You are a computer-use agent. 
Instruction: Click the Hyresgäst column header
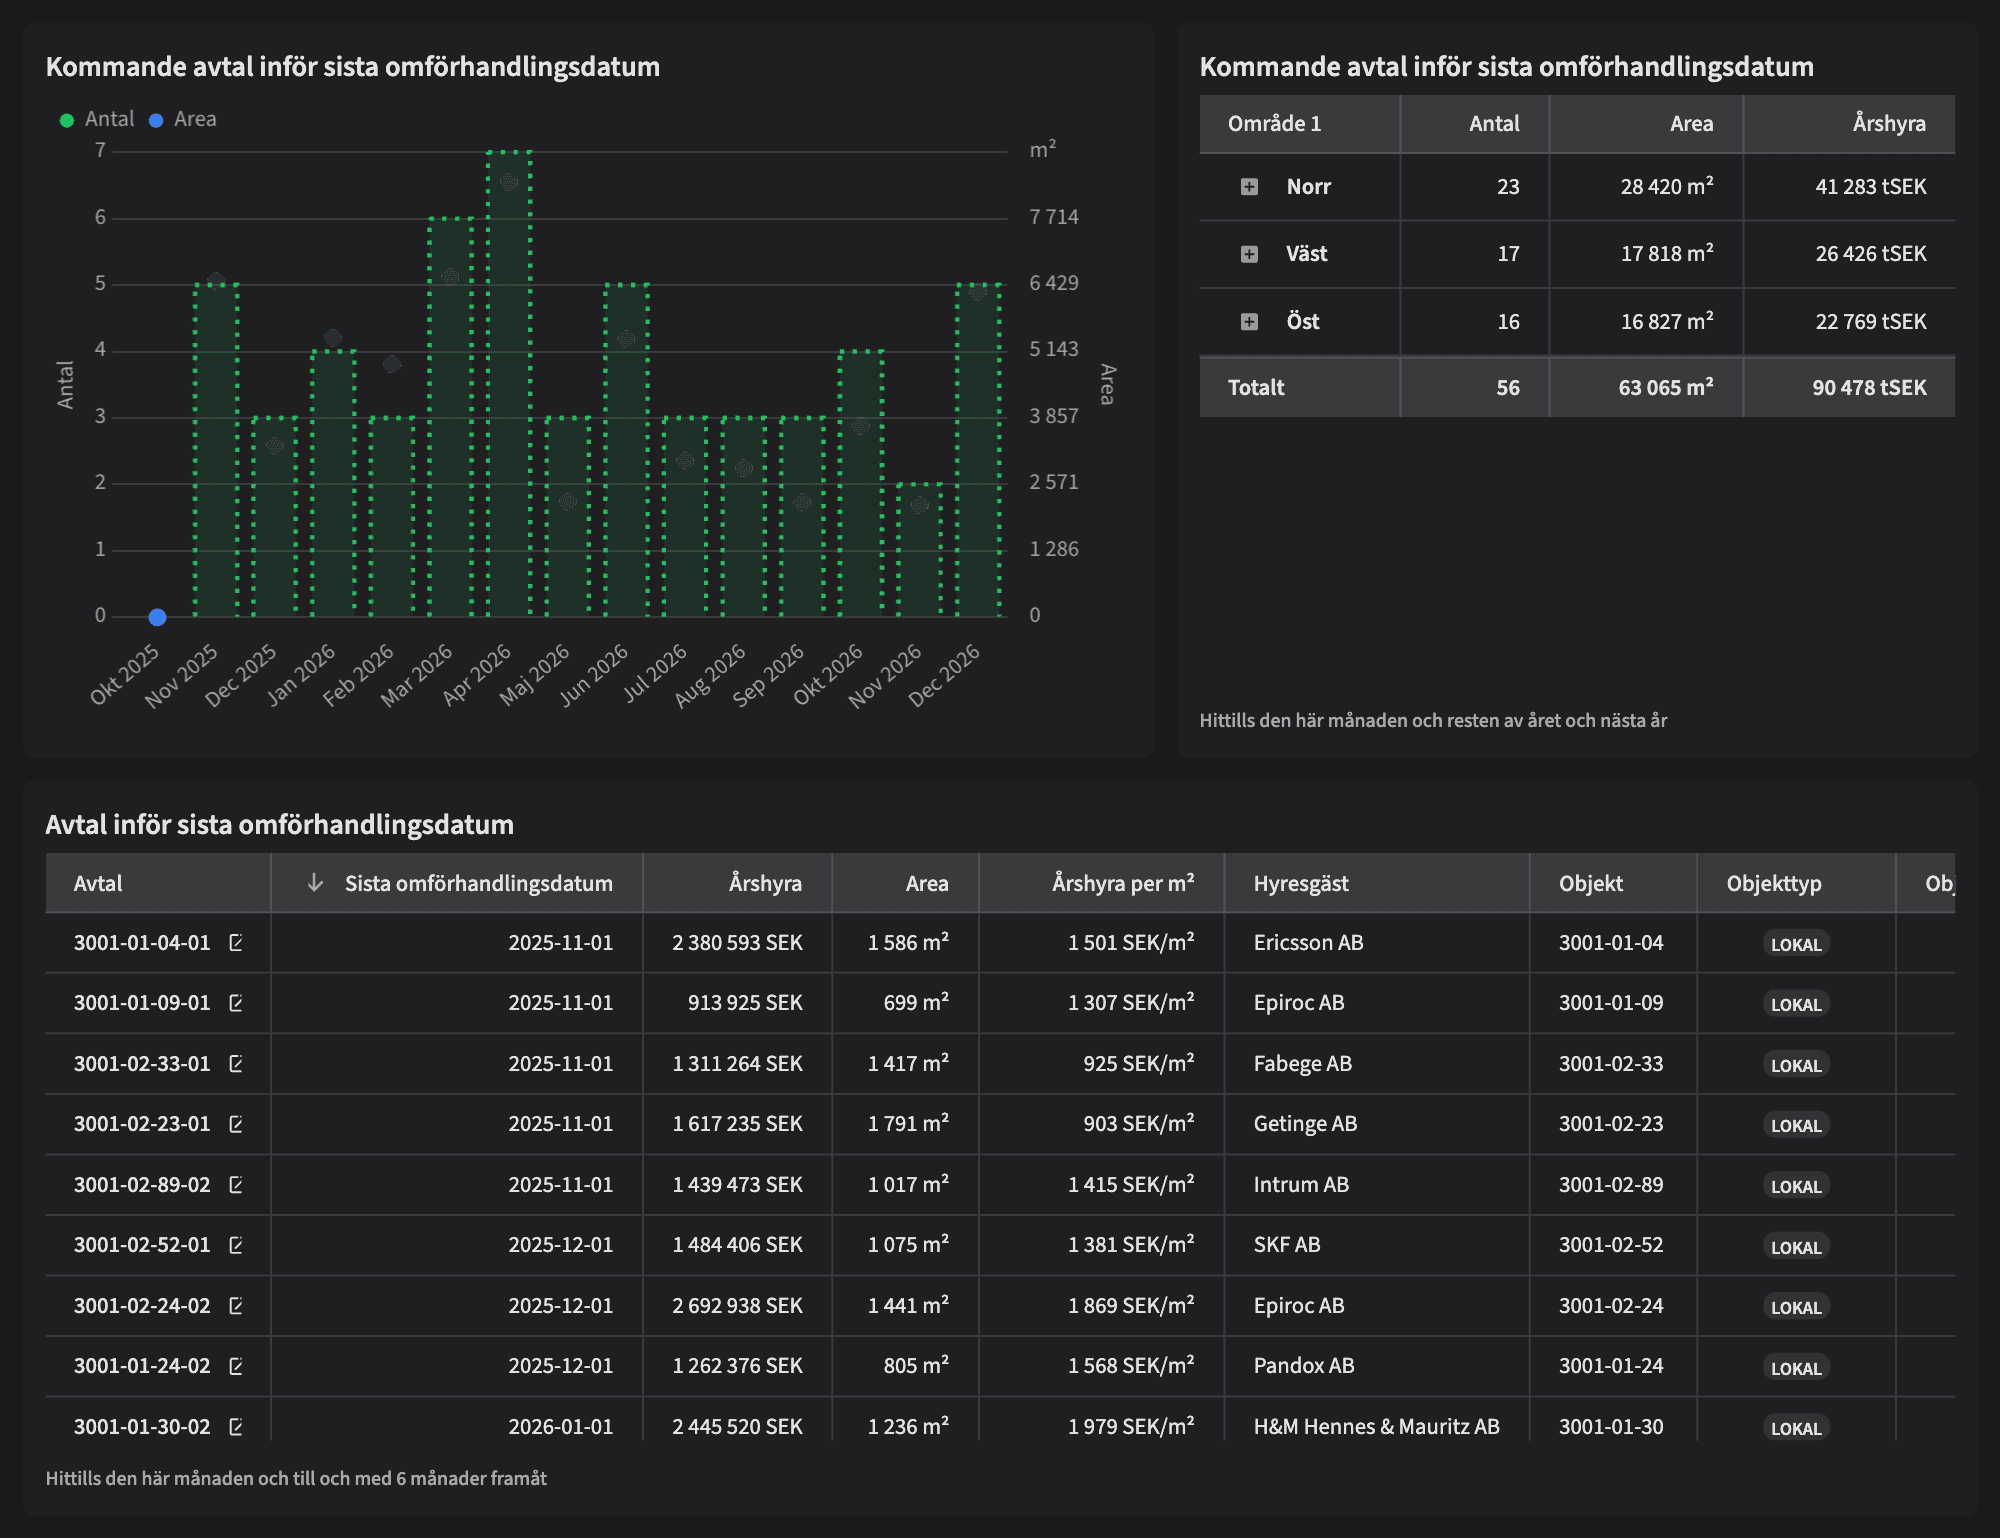point(1301,883)
